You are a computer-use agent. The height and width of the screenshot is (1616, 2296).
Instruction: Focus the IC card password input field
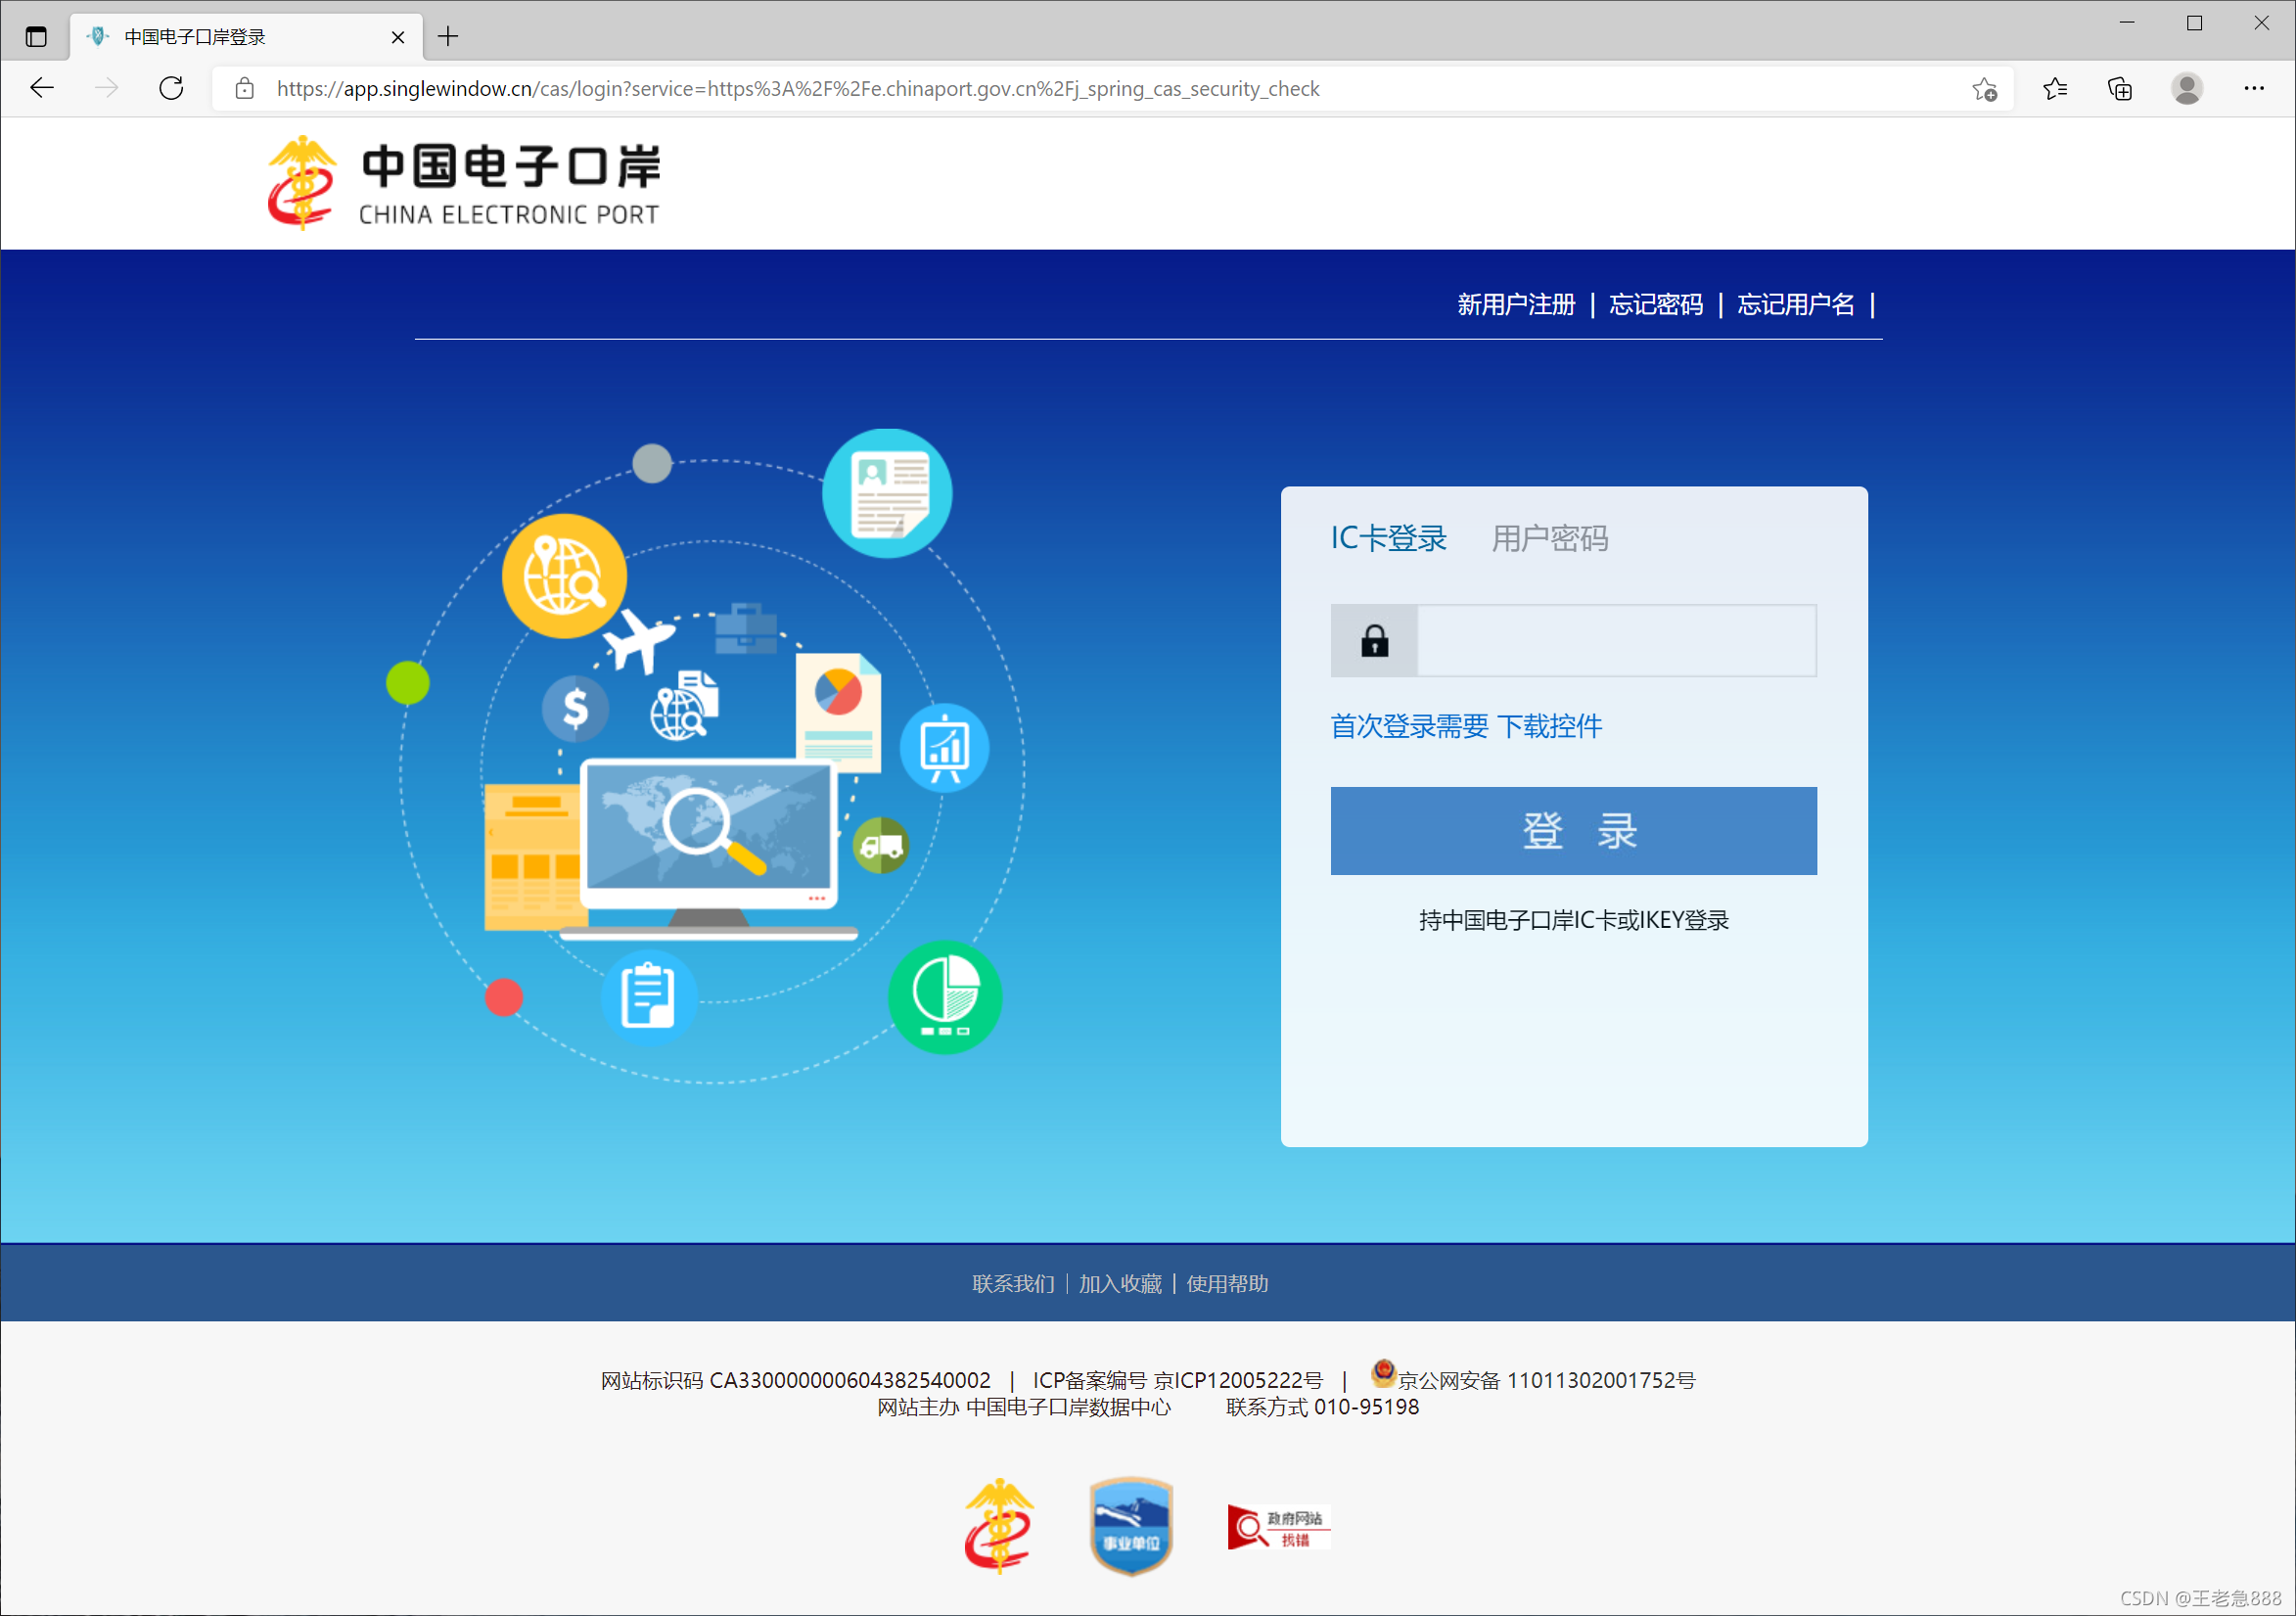tap(1616, 640)
